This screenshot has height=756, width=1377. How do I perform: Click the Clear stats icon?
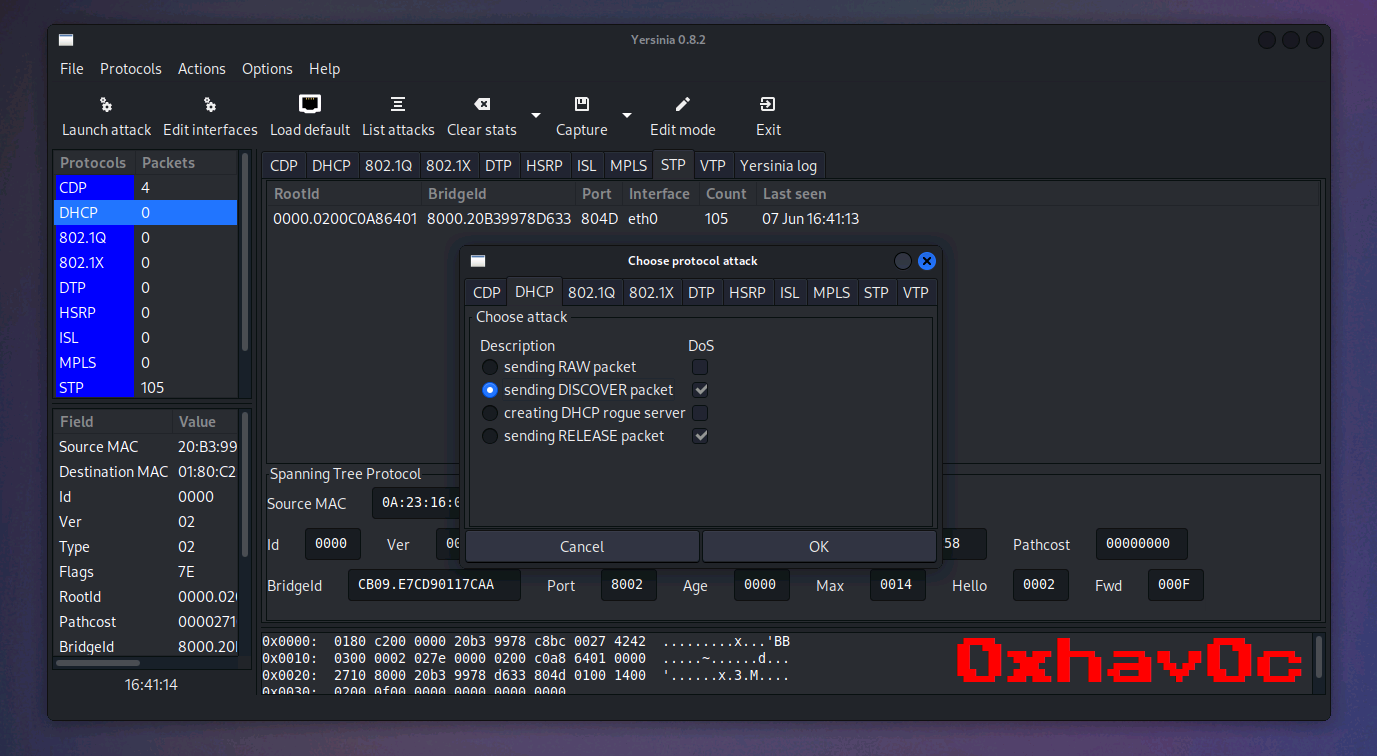point(482,105)
